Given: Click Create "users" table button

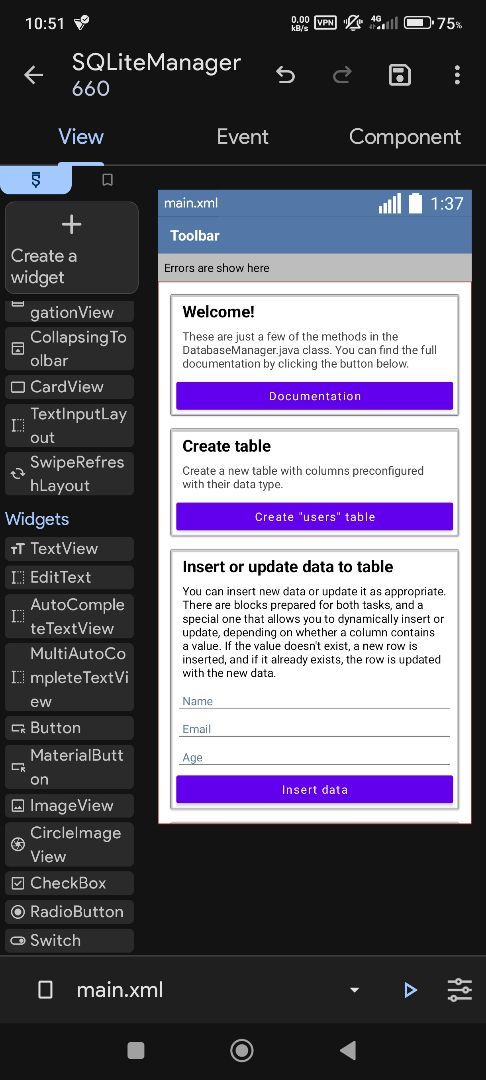Looking at the screenshot, I should point(315,517).
